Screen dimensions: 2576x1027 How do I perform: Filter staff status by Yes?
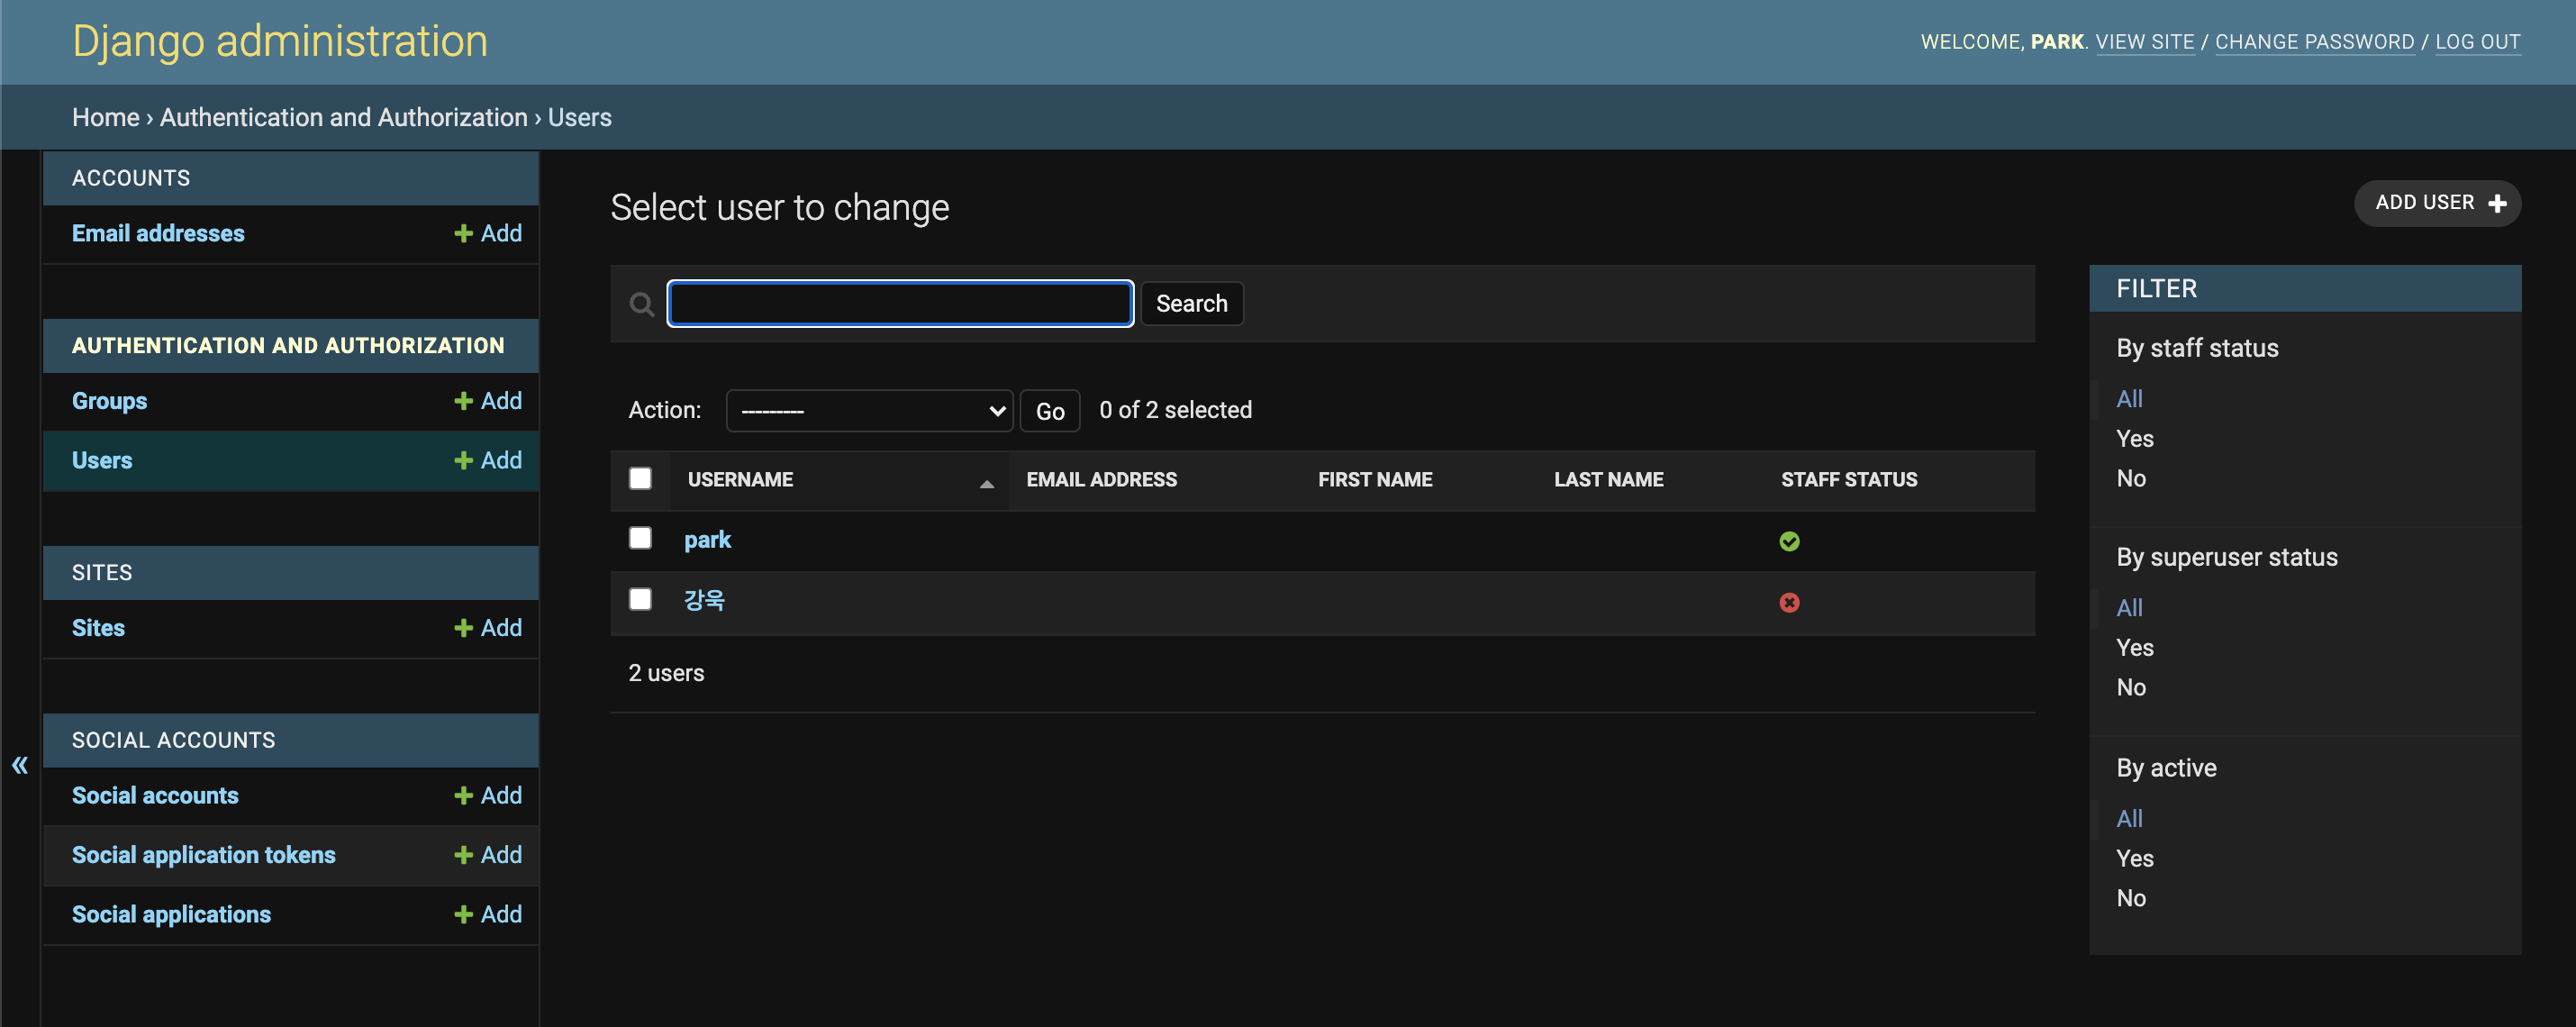[2134, 439]
